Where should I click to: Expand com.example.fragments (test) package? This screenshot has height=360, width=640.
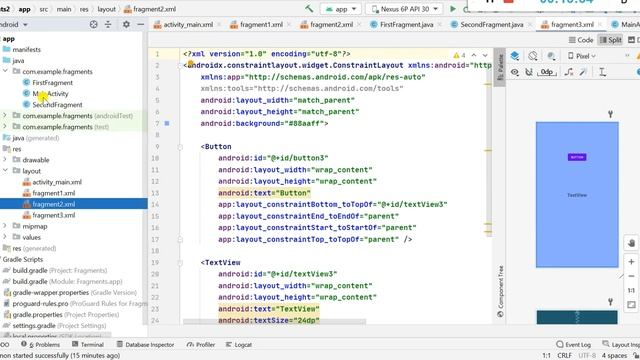(x=5, y=127)
